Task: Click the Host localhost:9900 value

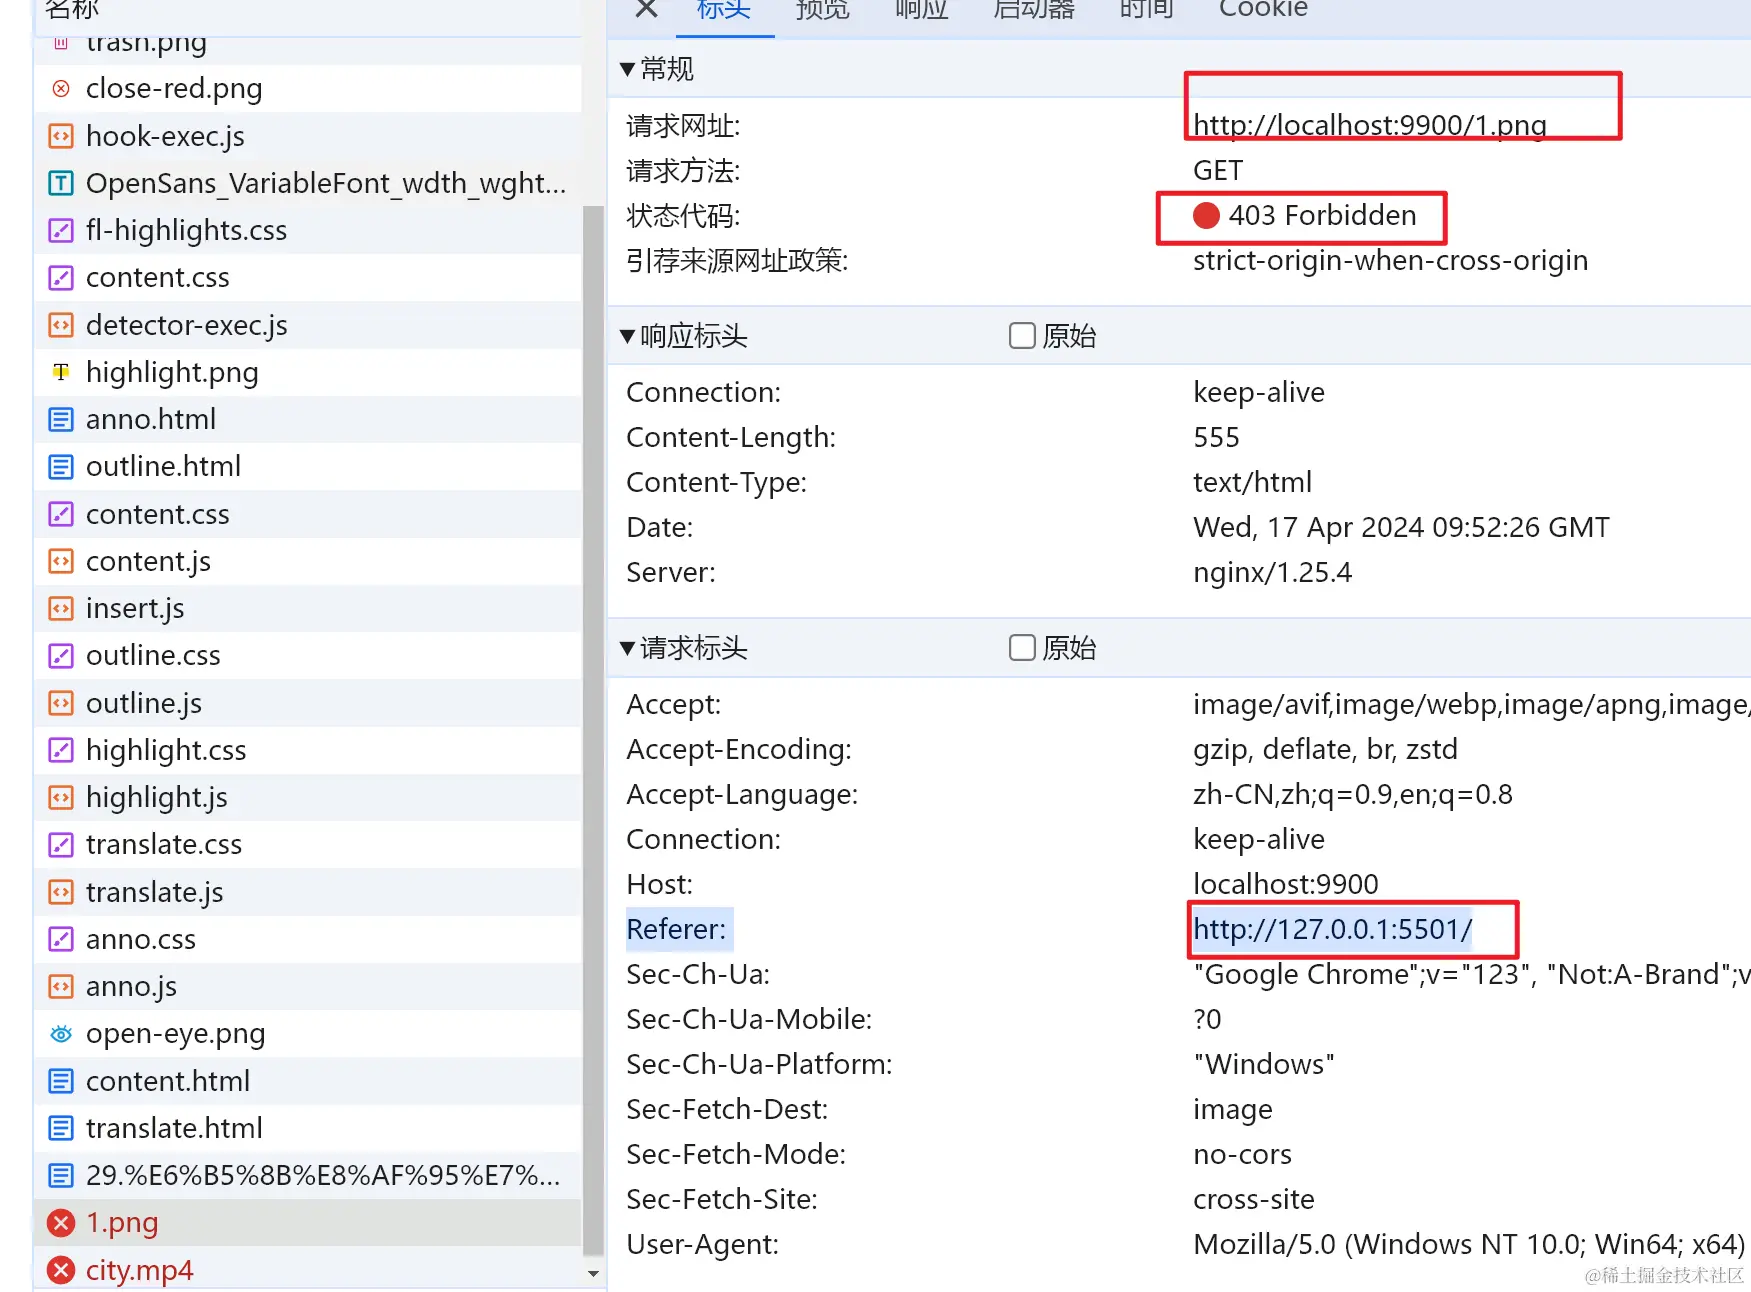Action: tap(1285, 884)
